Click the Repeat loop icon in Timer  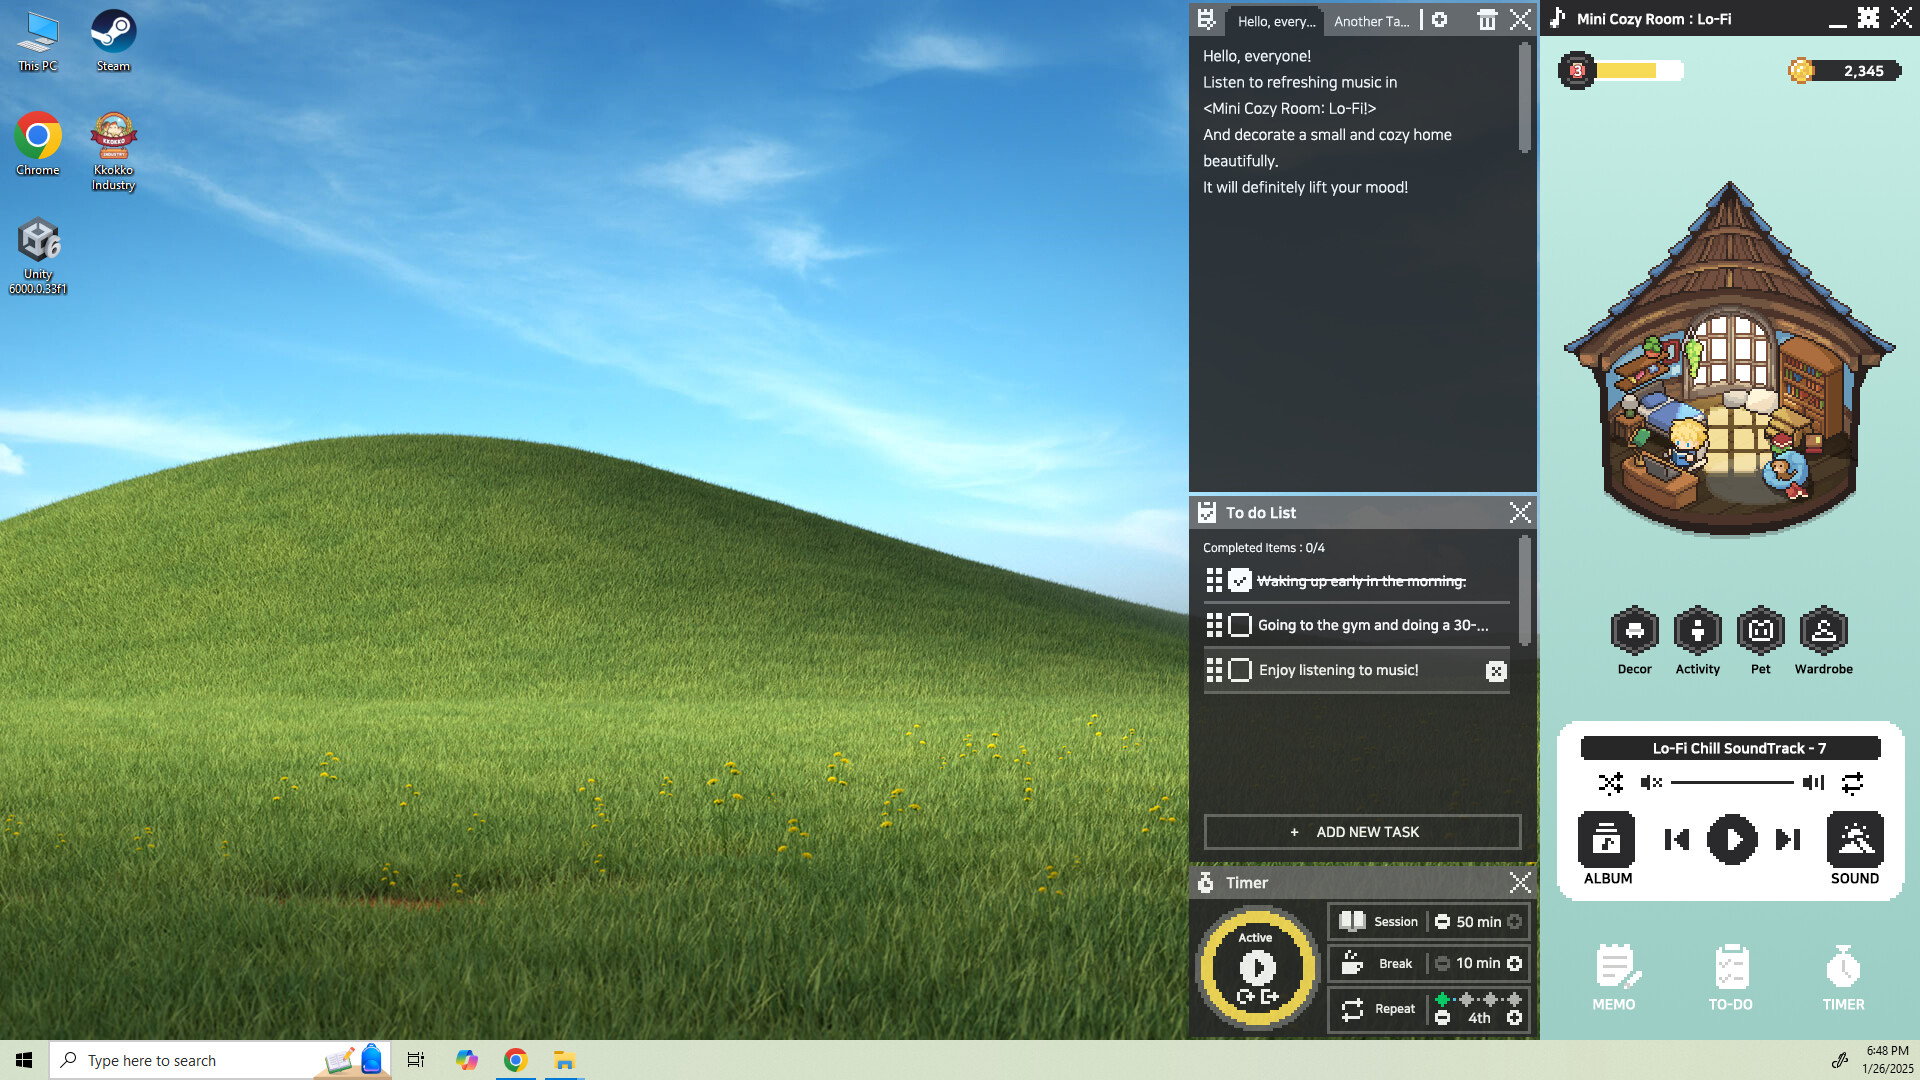point(1352,1009)
